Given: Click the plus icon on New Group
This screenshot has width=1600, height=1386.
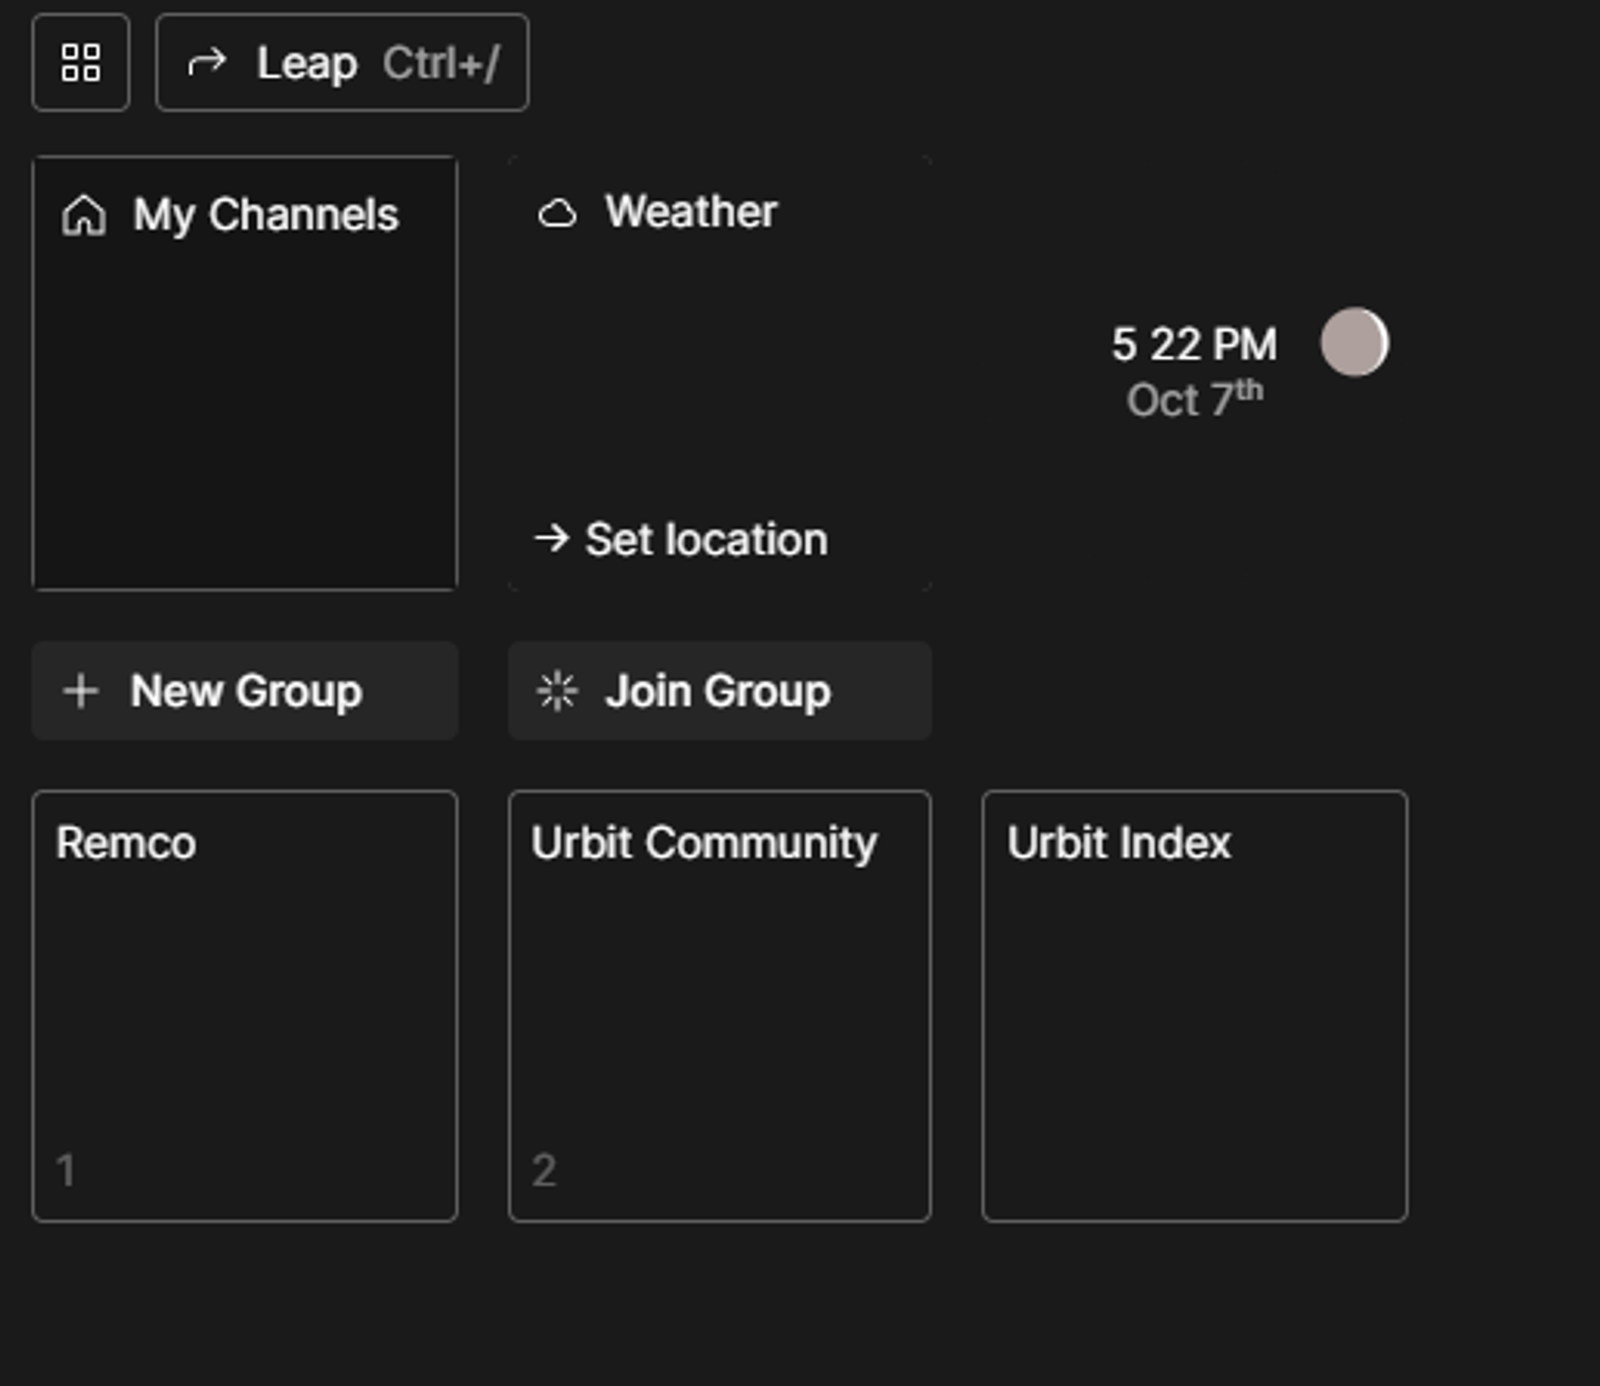Looking at the screenshot, I should point(81,691).
